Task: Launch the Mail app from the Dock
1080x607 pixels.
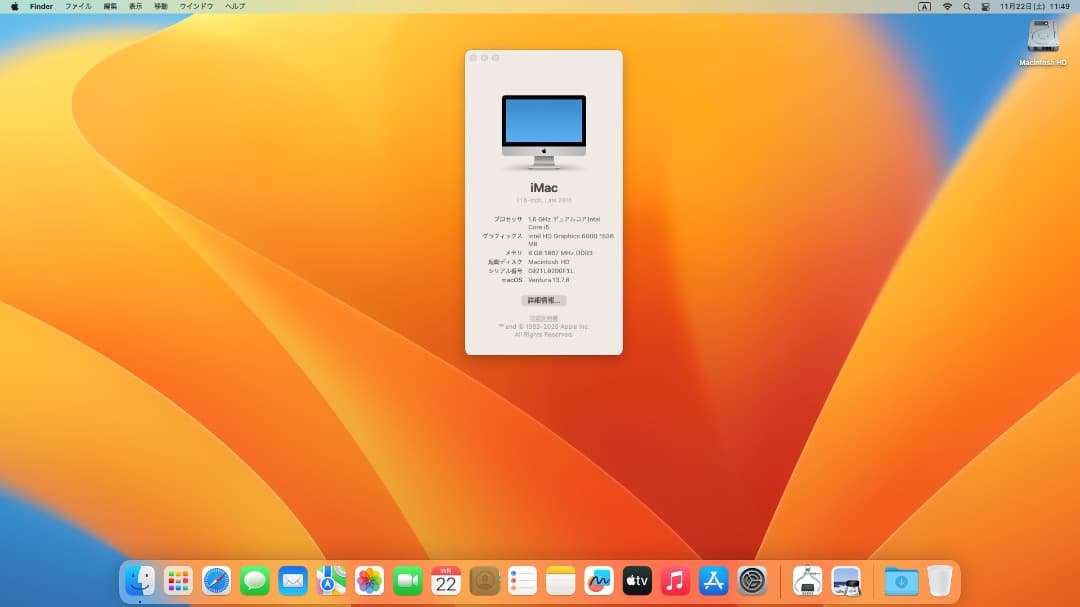Action: [x=293, y=581]
